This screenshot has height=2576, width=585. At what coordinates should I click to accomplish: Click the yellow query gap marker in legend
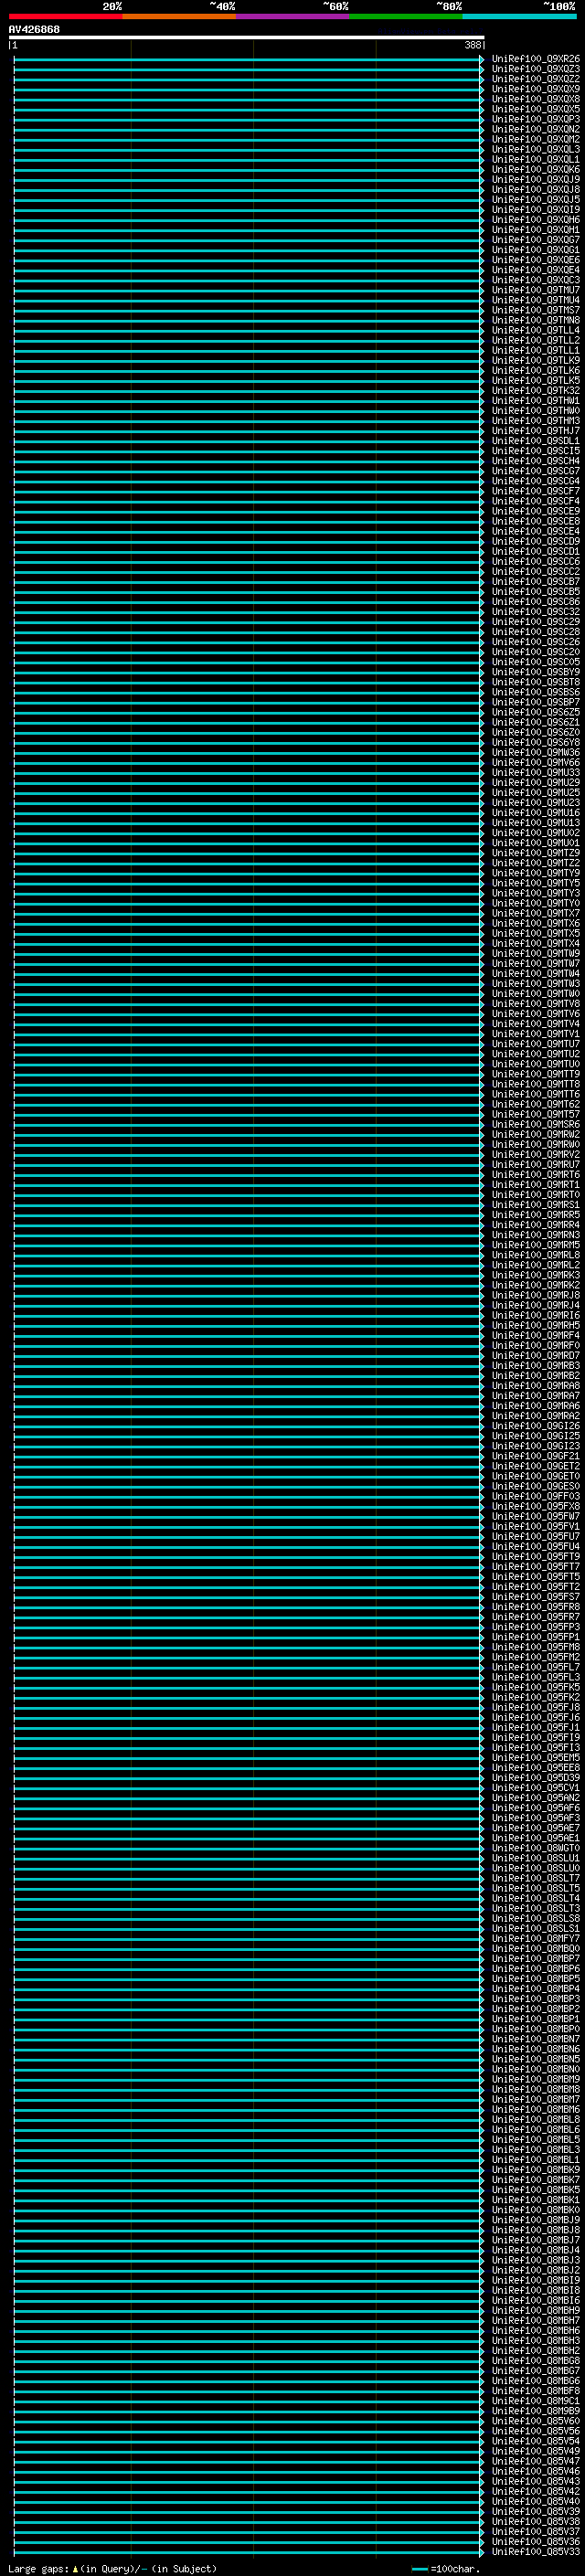click(x=75, y=2569)
